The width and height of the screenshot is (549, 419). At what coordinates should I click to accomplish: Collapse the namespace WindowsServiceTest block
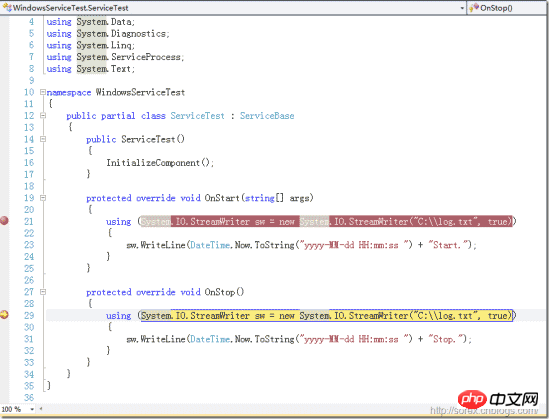[x=42, y=92]
